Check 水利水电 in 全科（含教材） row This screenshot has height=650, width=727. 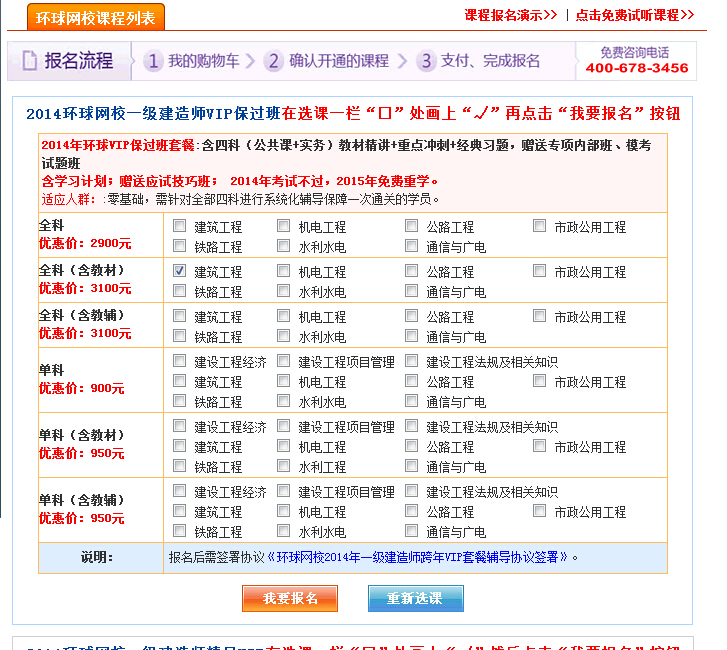(283, 291)
